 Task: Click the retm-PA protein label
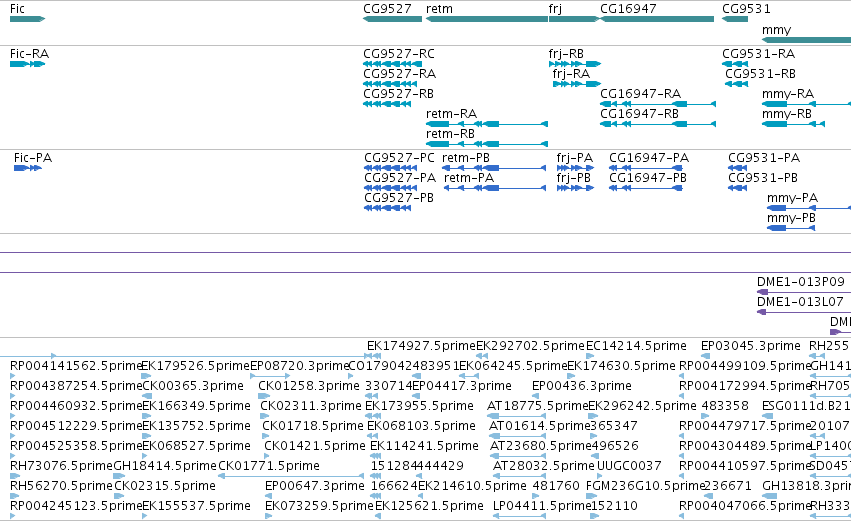tap(469, 178)
